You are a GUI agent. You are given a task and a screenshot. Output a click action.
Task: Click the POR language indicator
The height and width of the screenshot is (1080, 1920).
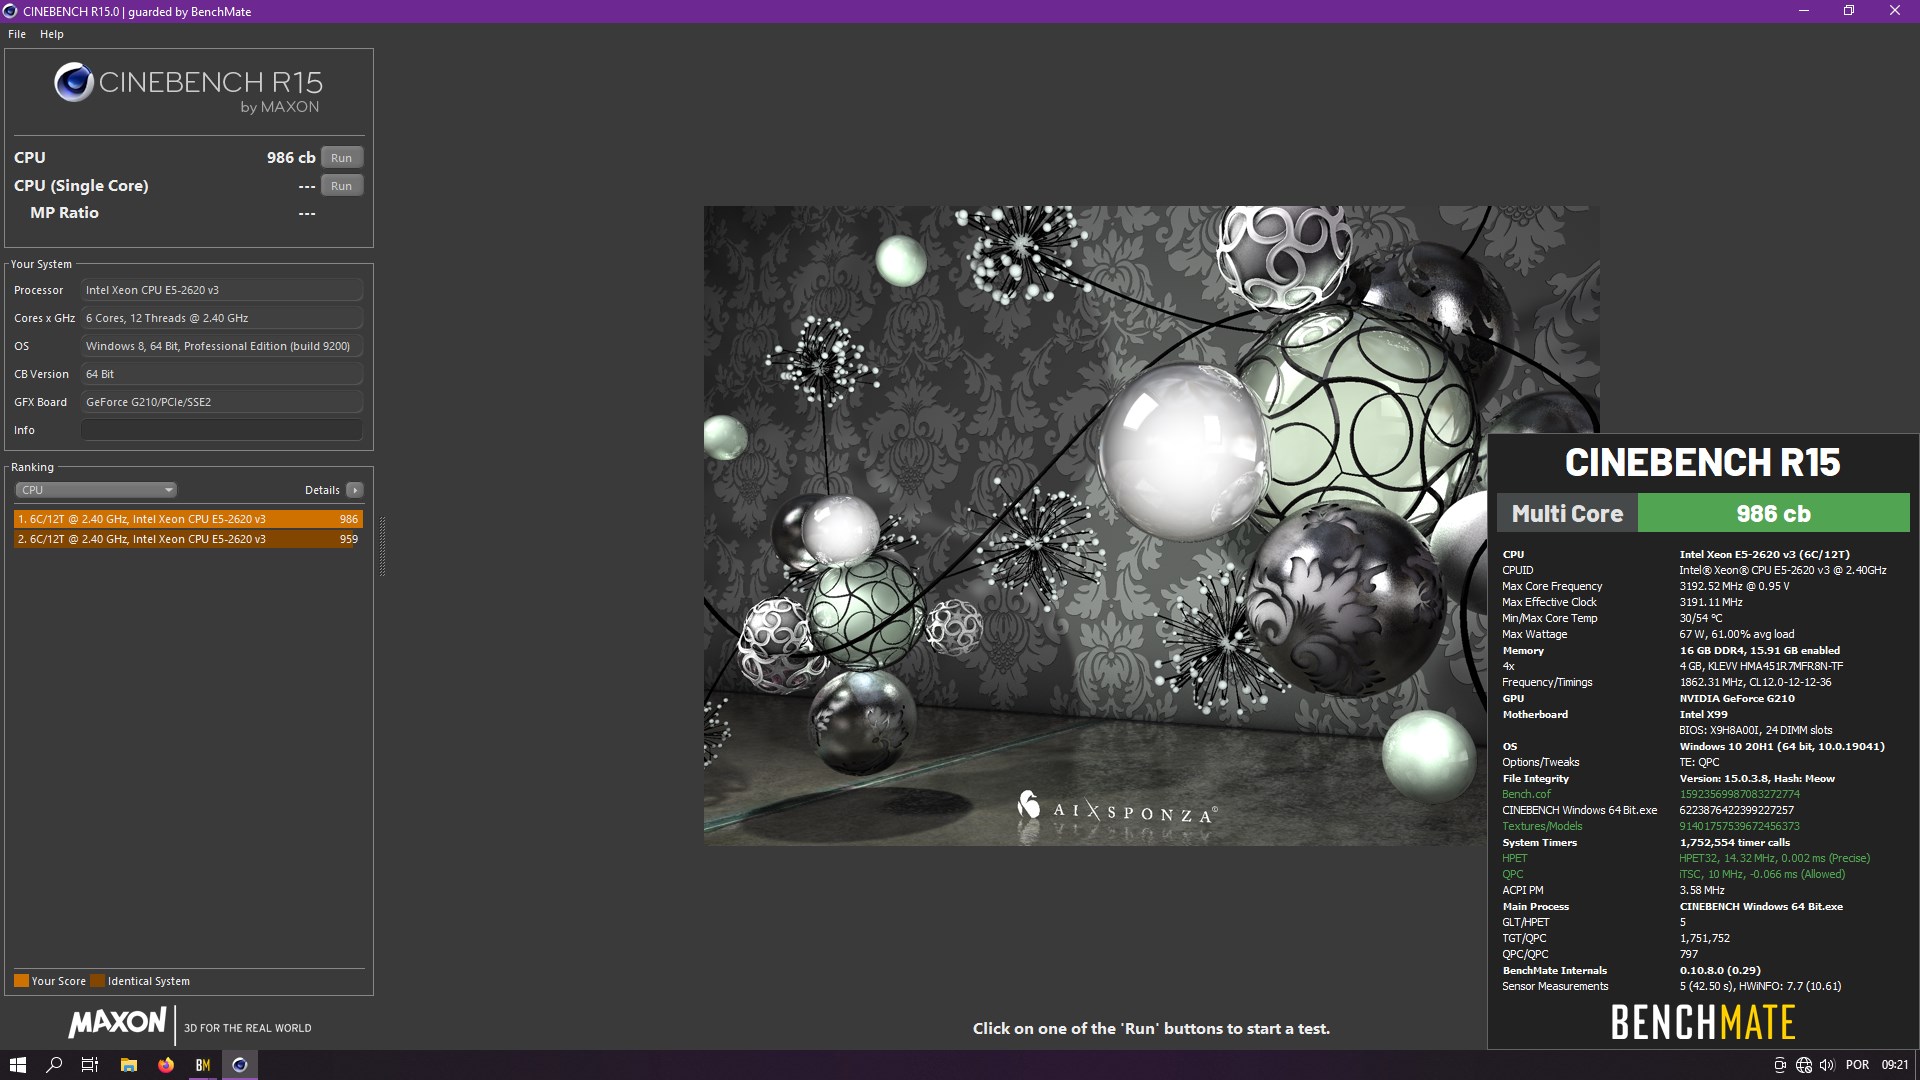pyautogui.click(x=1857, y=1065)
